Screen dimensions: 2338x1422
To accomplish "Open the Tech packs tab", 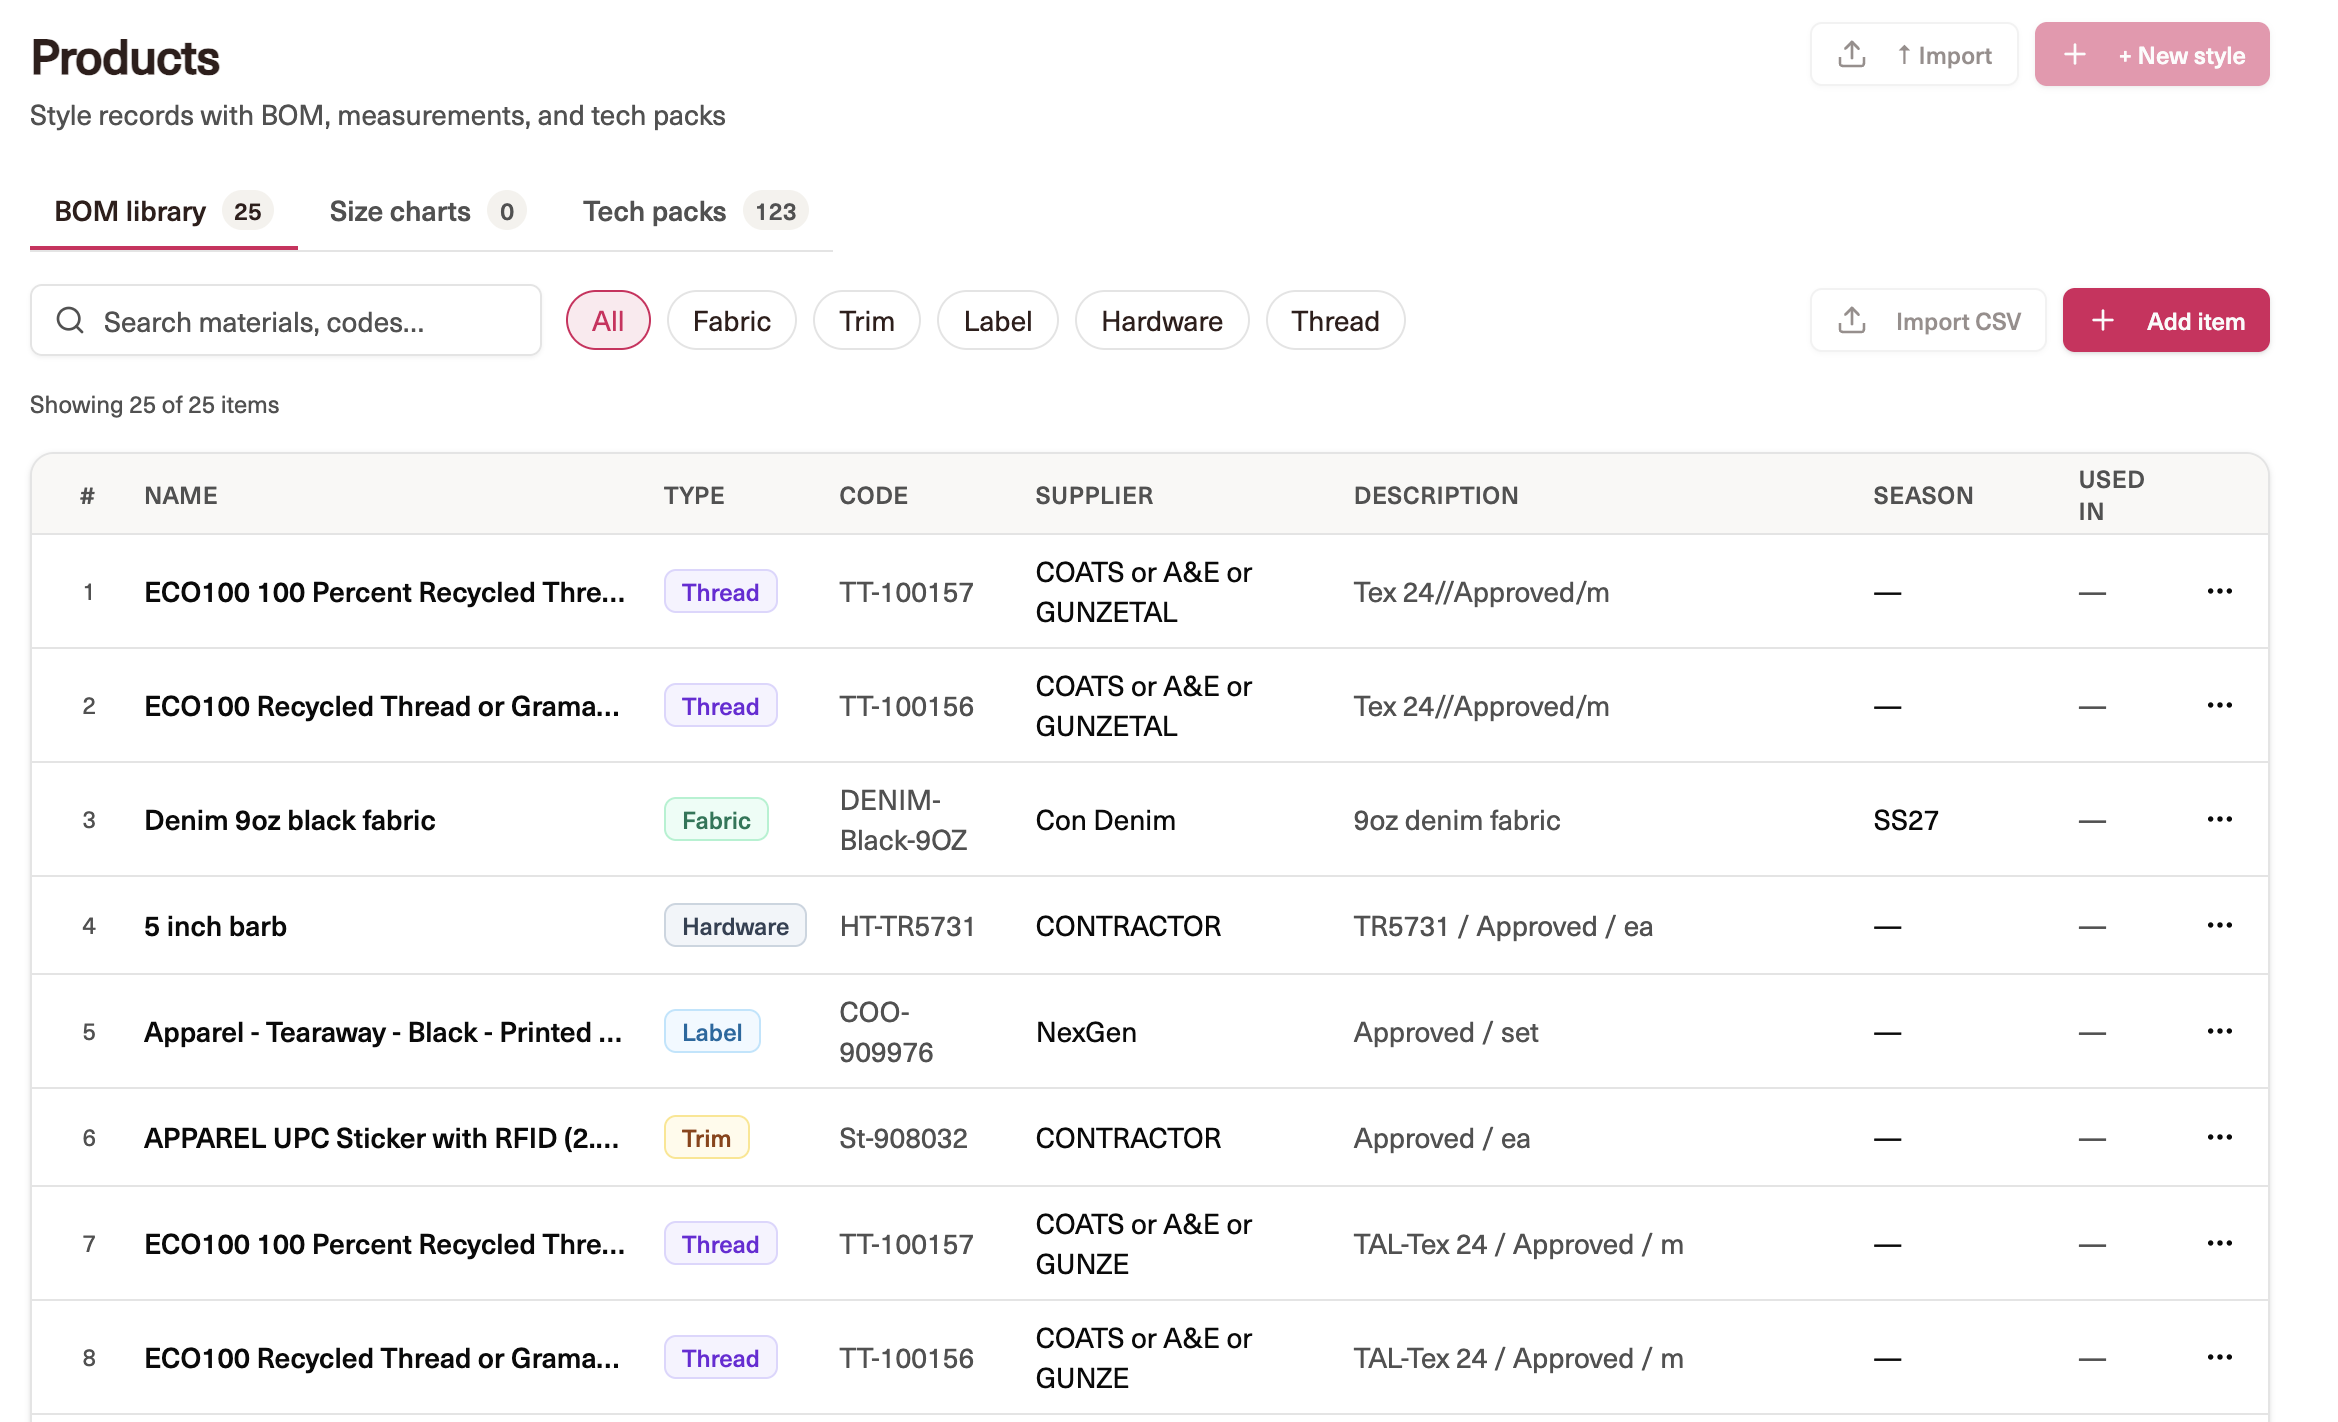I will (x=695, y=211).
